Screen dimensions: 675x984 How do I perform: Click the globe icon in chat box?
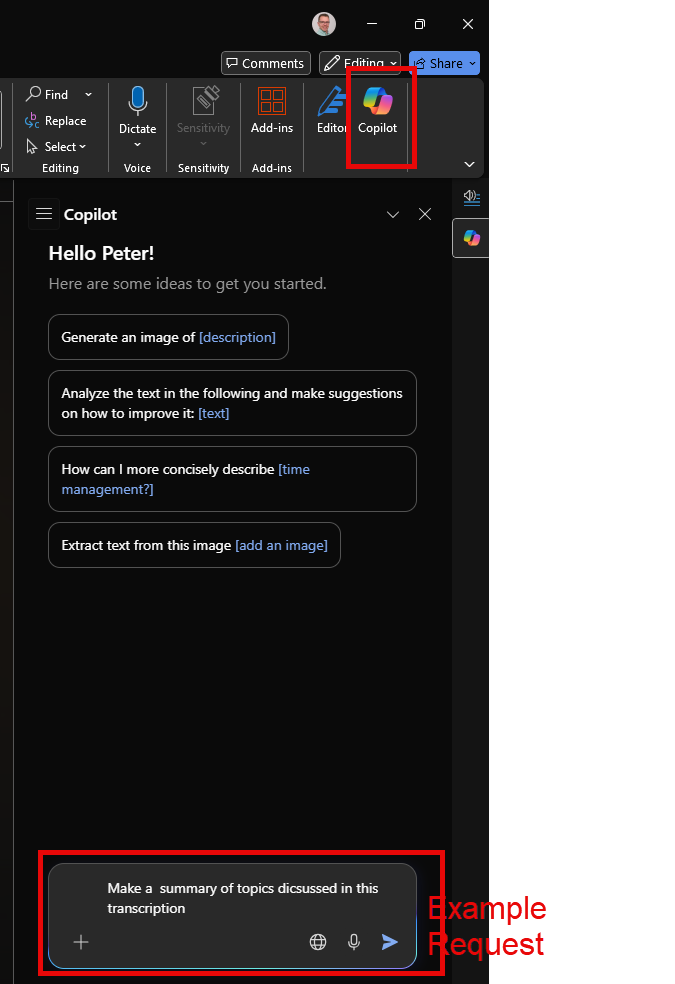[x=318, y=942]
